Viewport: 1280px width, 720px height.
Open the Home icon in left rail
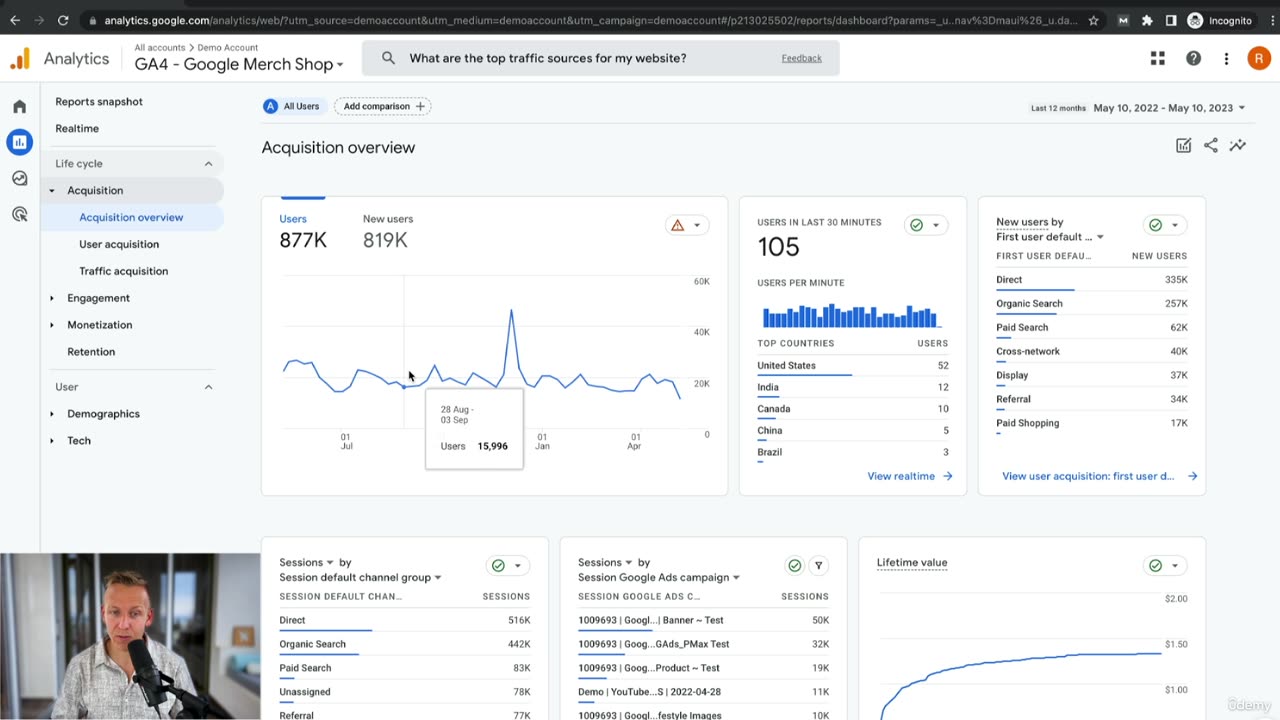tap(19, 106)
